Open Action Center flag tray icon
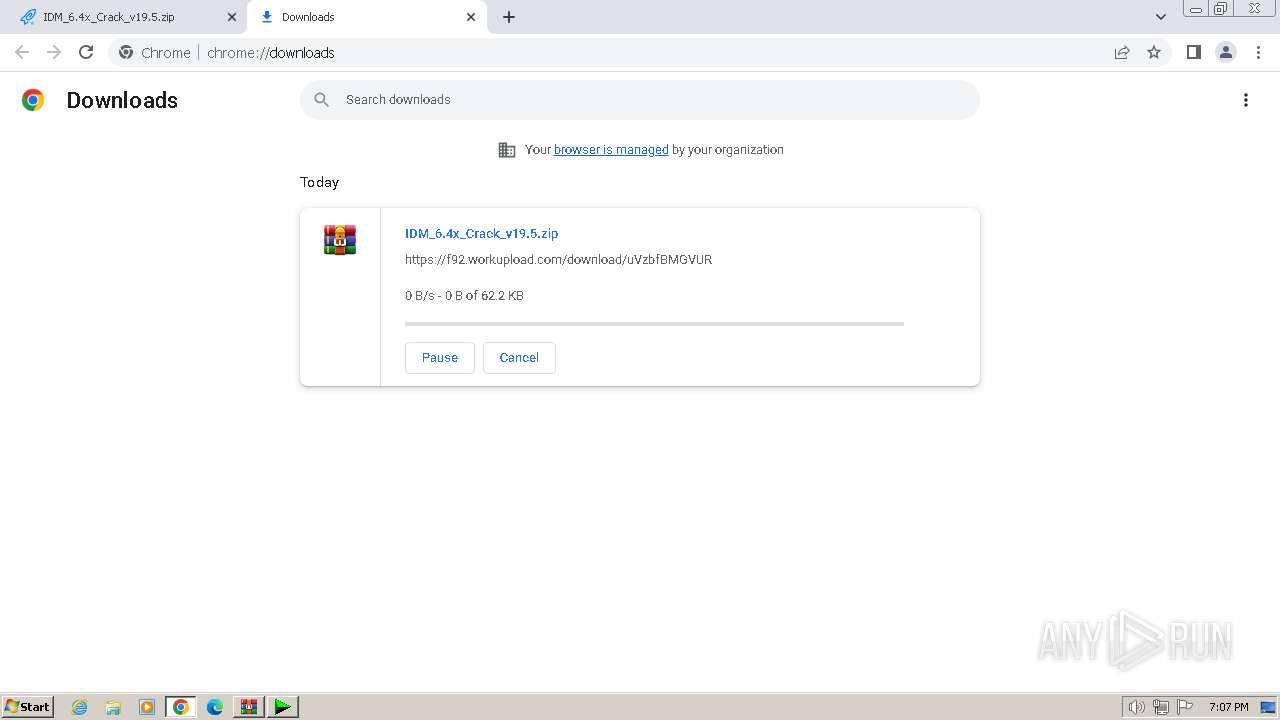1280x720 pixels. (1185, 707)
